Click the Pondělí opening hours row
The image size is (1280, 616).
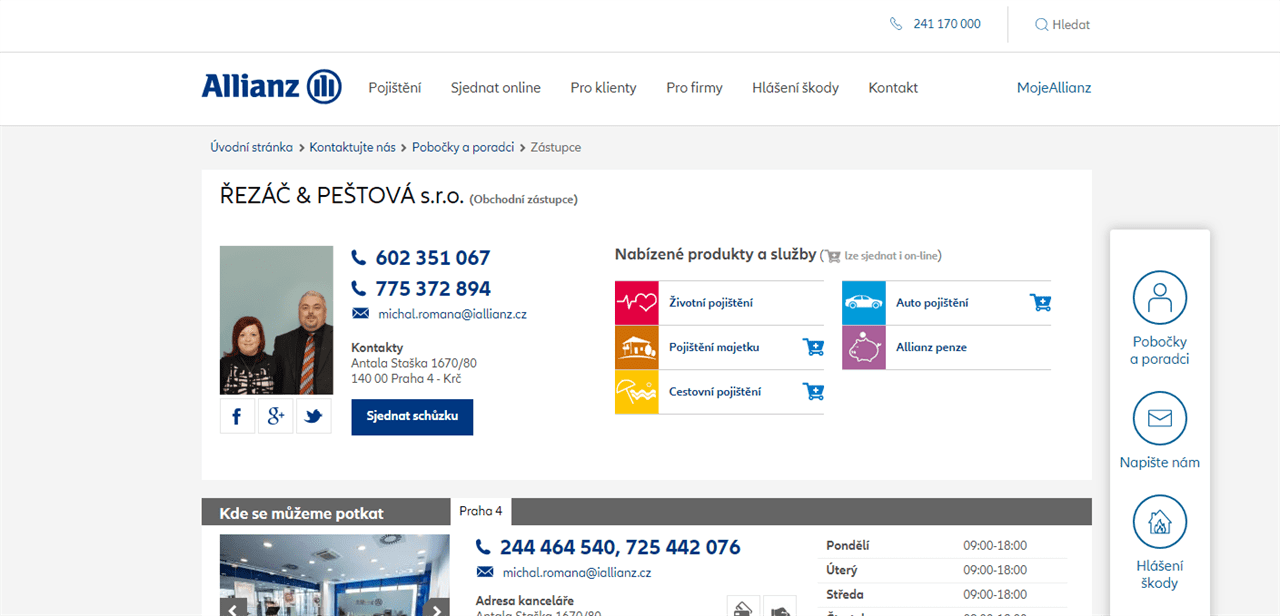click(943, 546)
